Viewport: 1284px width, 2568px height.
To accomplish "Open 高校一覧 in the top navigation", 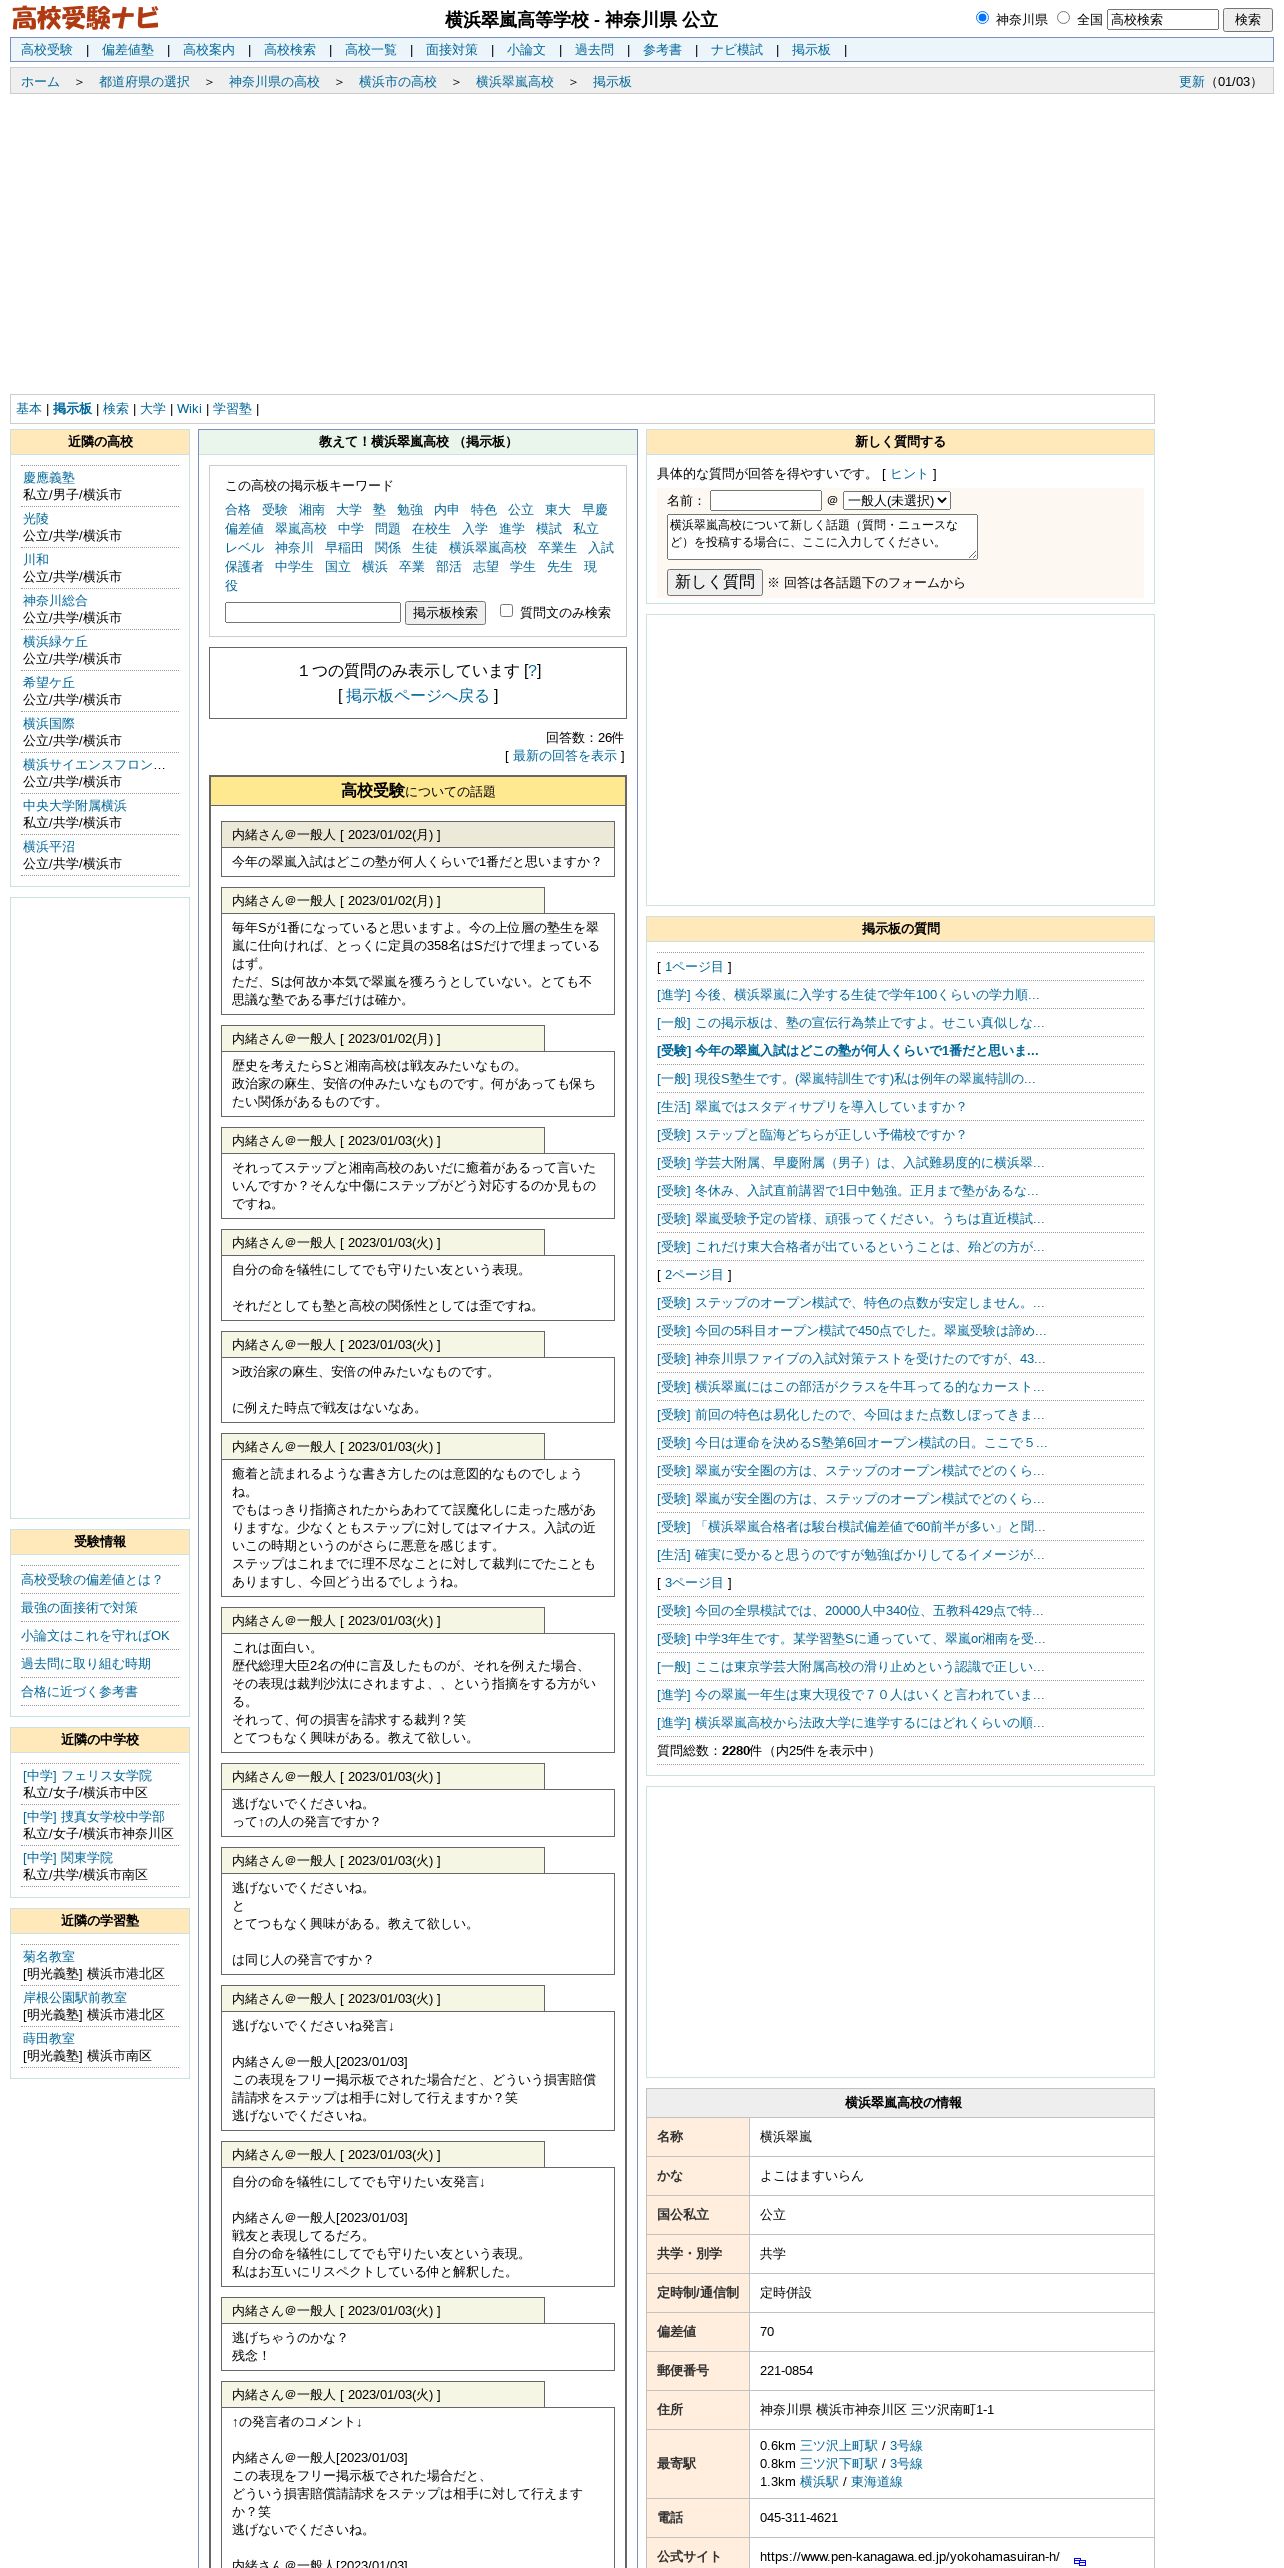I will pos(371,50).
